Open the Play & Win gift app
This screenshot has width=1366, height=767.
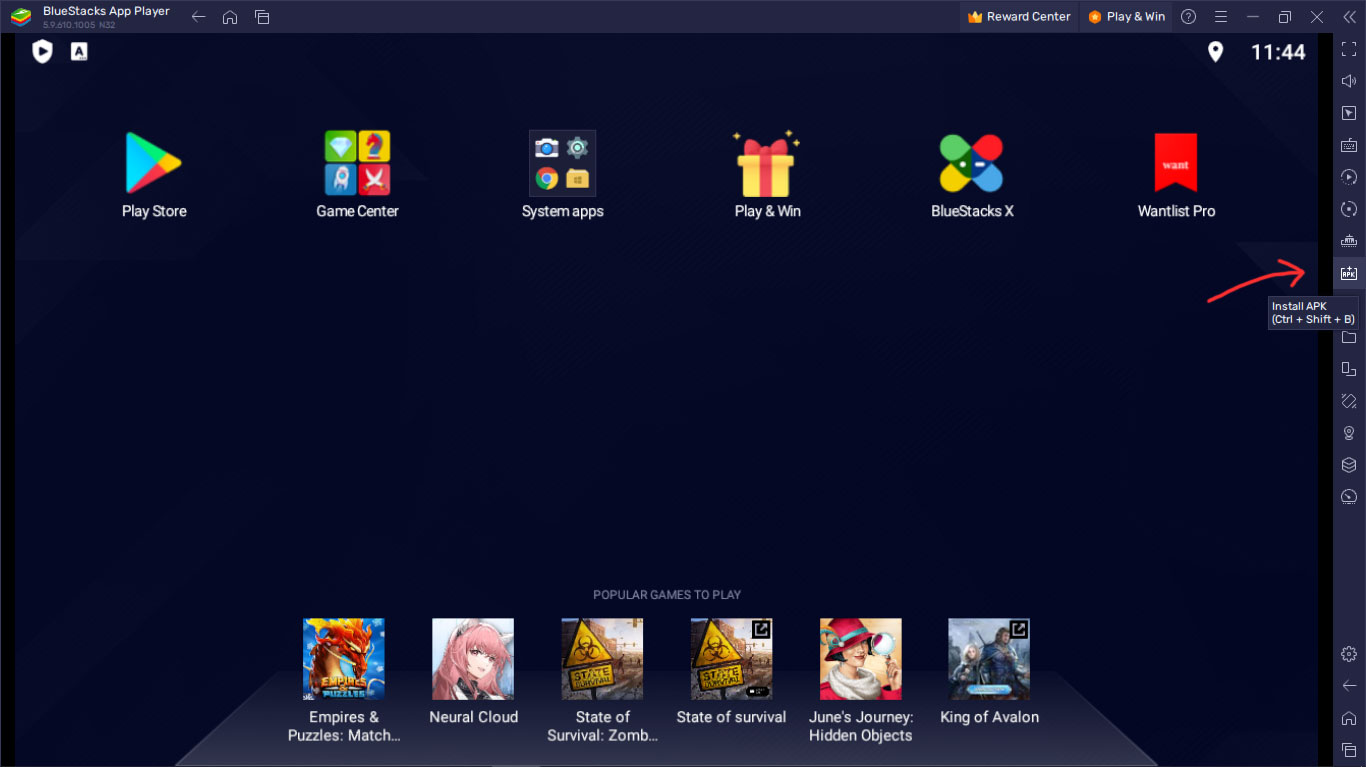[766, 163]
